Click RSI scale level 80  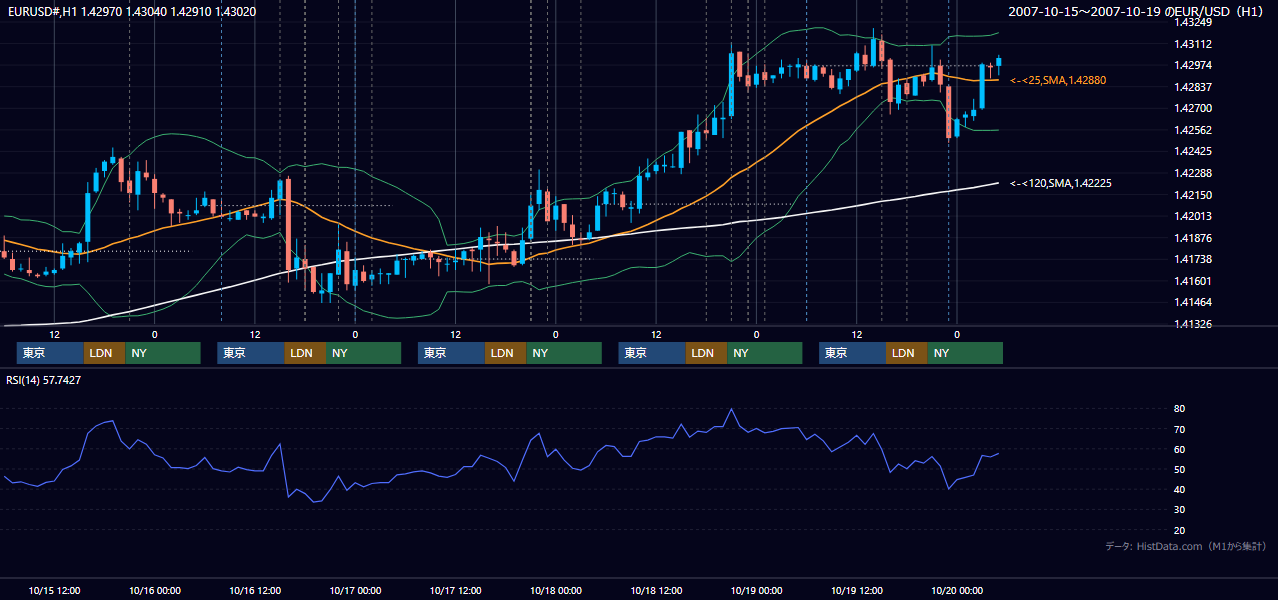click(1180, 409)
